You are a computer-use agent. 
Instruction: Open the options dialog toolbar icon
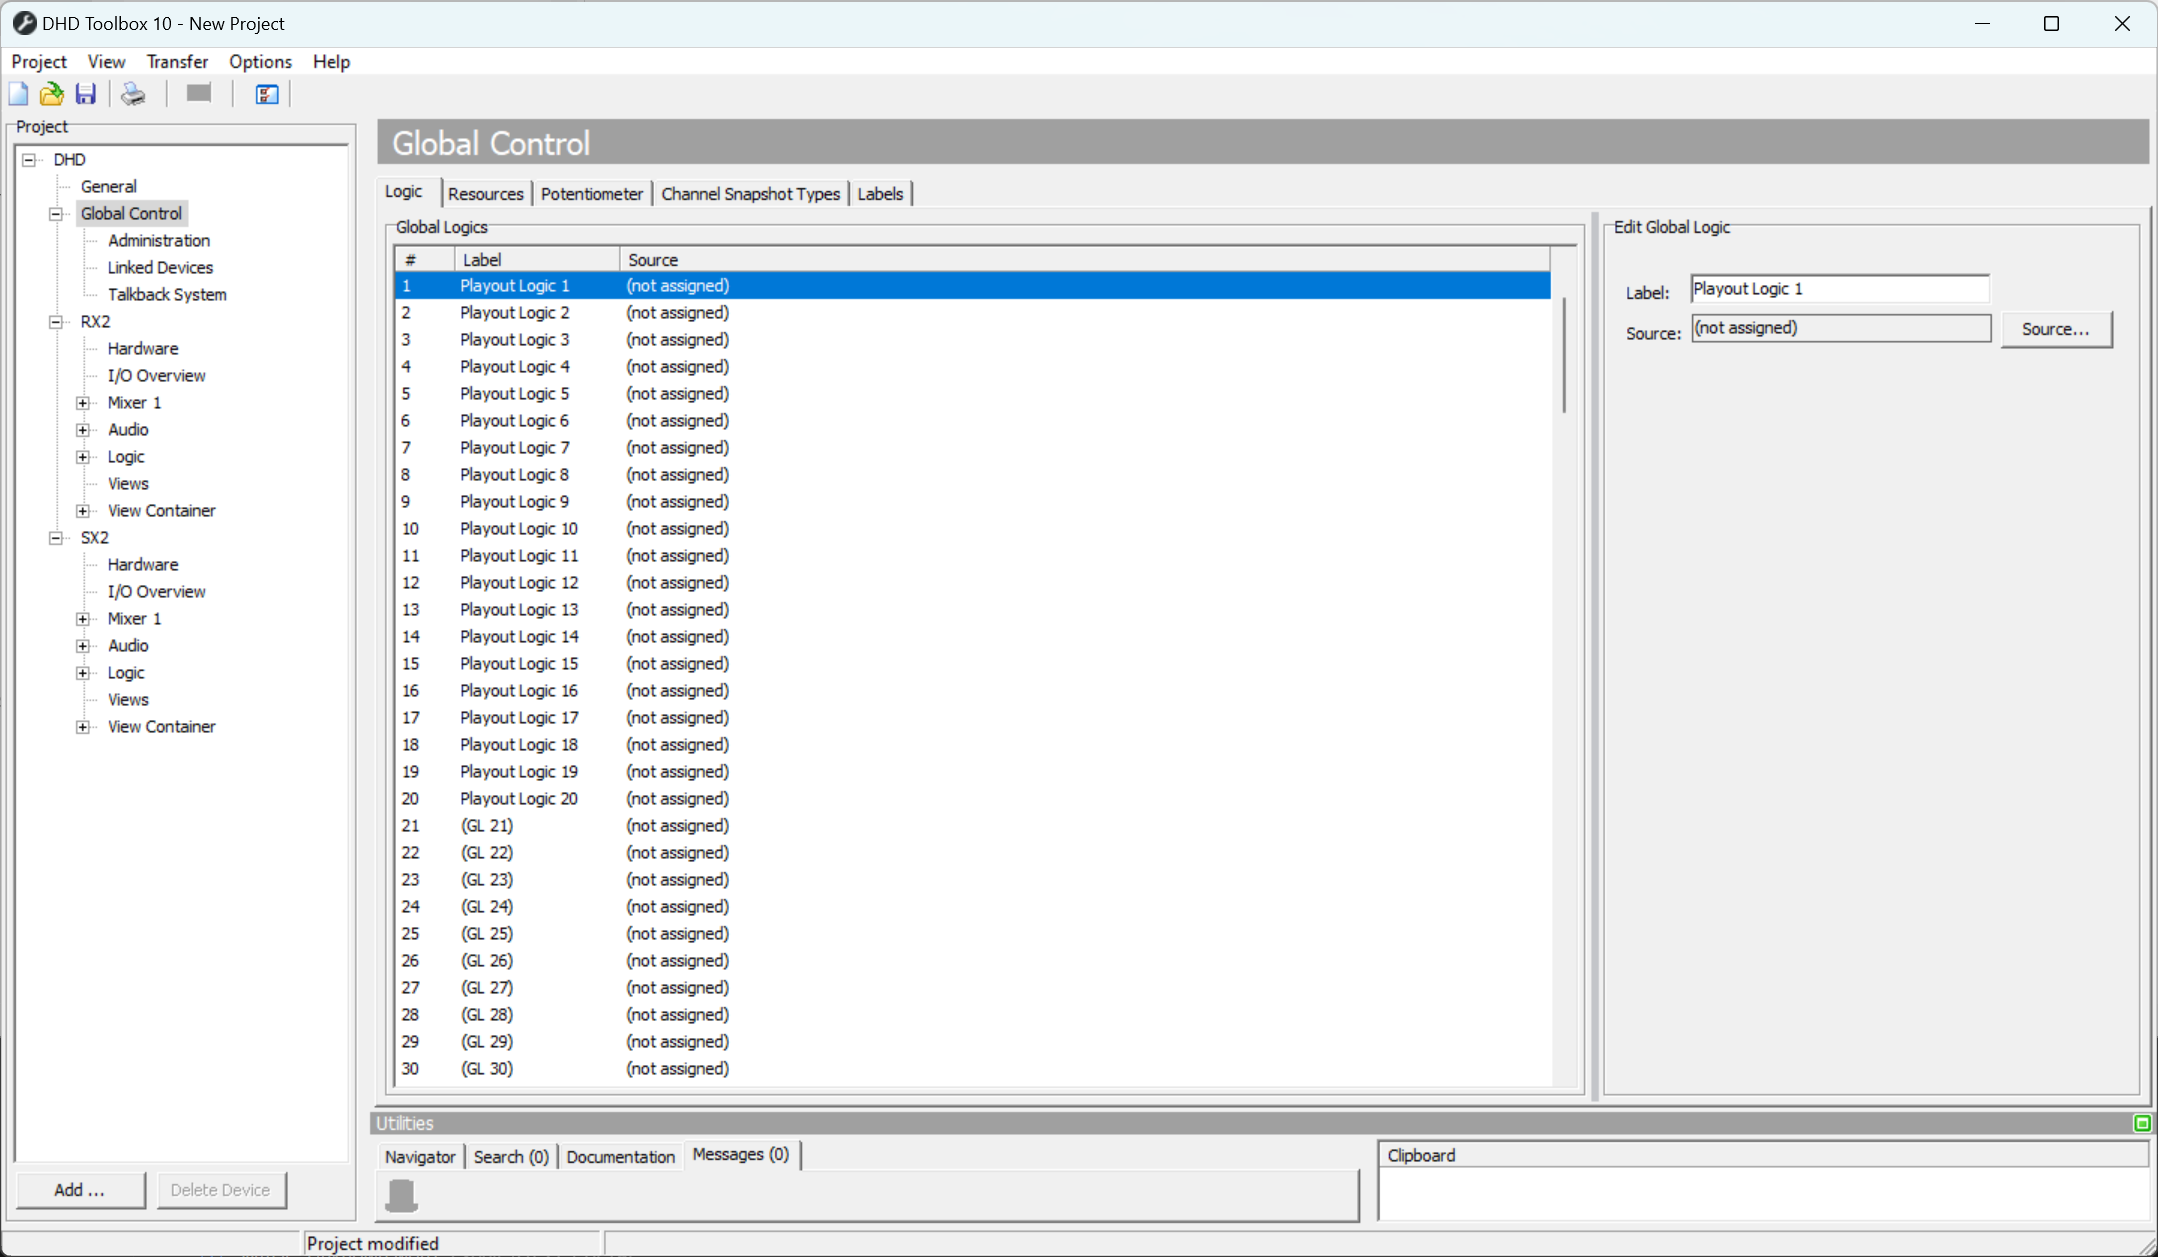(x=264, y=93)
